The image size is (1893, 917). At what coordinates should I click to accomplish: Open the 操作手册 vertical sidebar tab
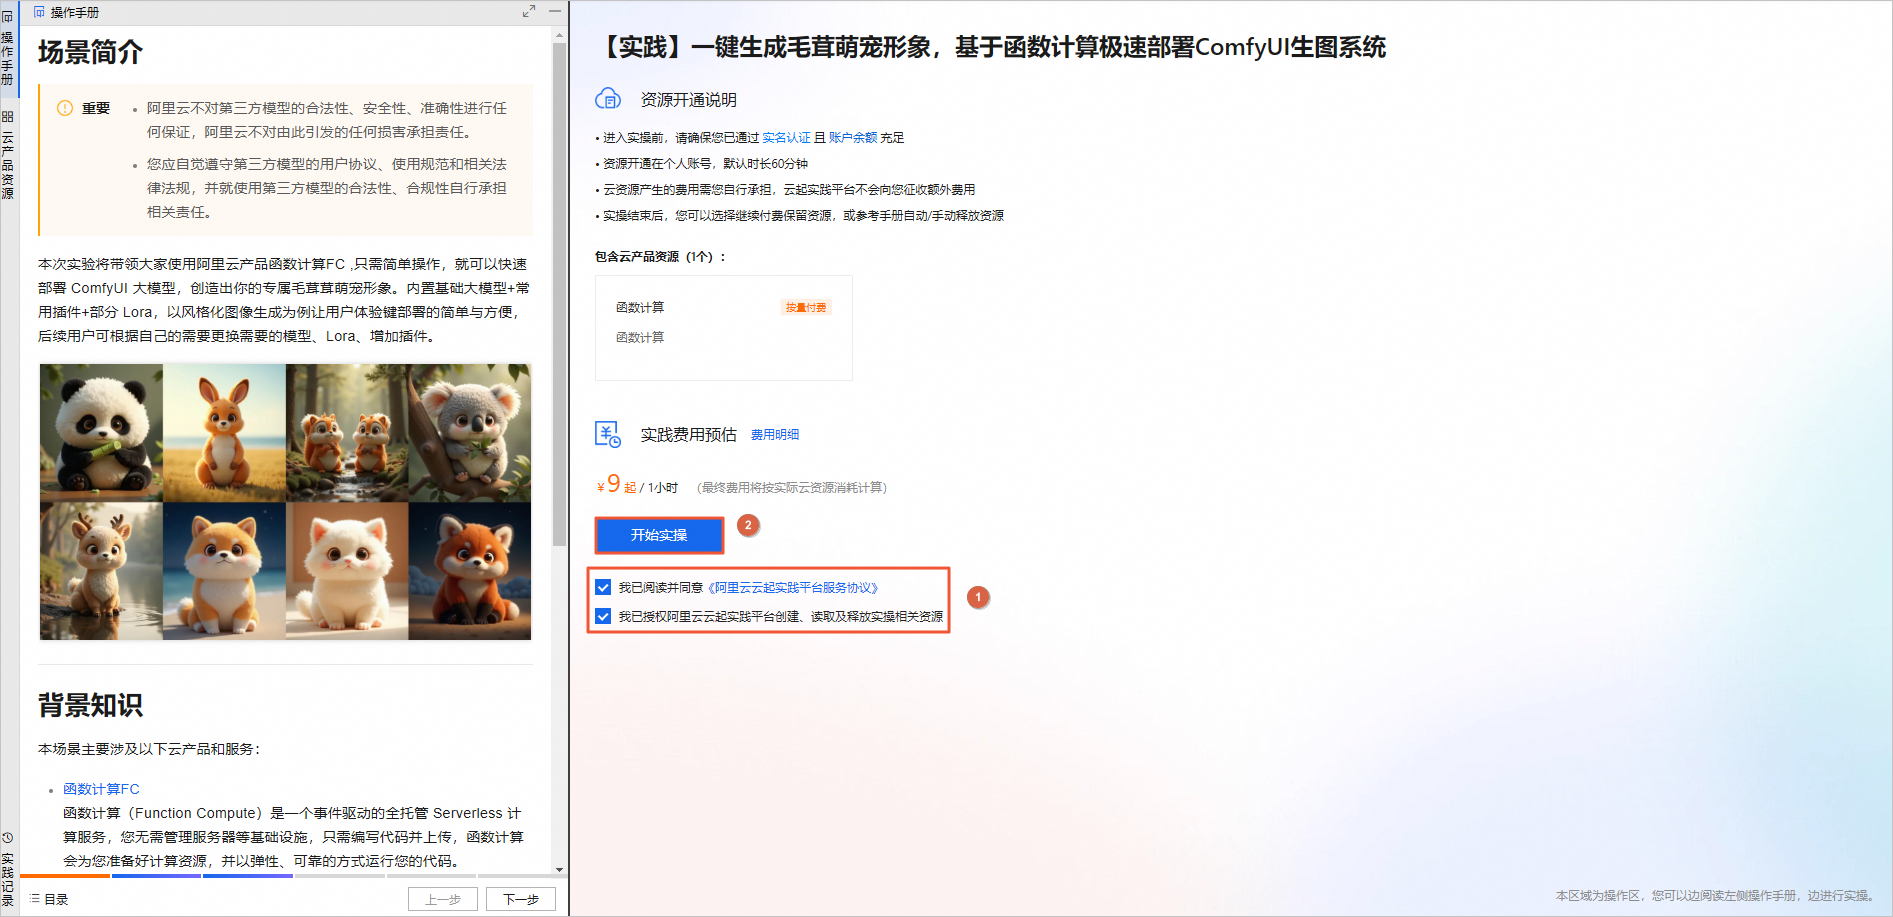(7, 48)
